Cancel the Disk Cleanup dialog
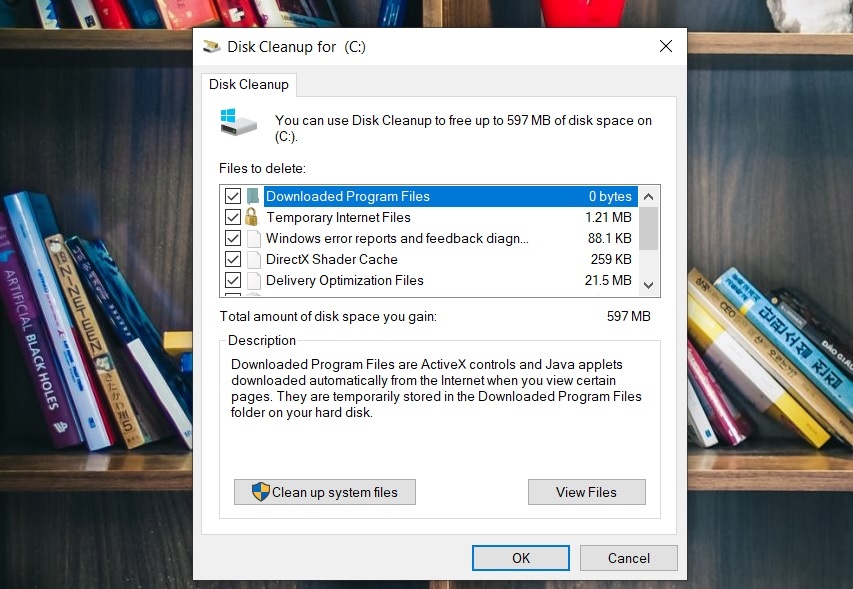 pos(628,558)
